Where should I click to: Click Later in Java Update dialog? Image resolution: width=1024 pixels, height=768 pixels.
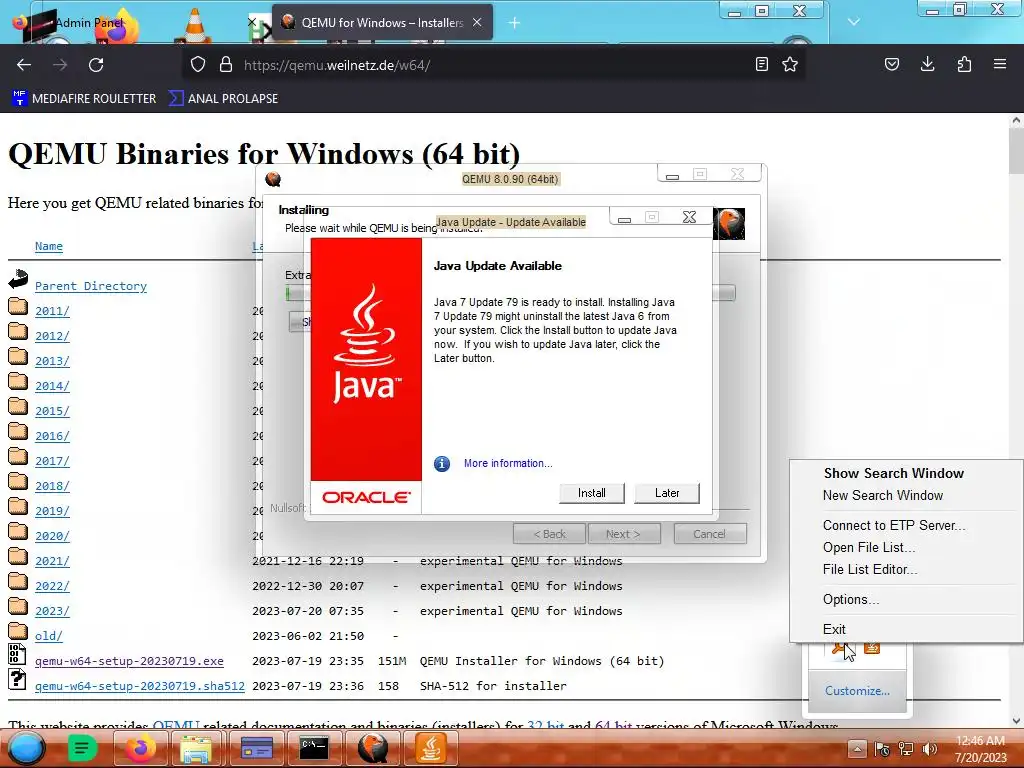[667, 493]
